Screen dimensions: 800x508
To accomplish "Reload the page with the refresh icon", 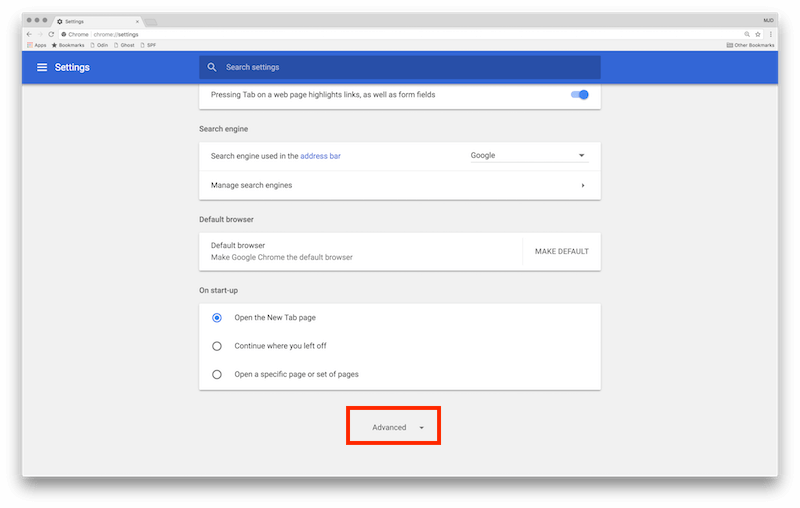I will (x=51, y=34).
